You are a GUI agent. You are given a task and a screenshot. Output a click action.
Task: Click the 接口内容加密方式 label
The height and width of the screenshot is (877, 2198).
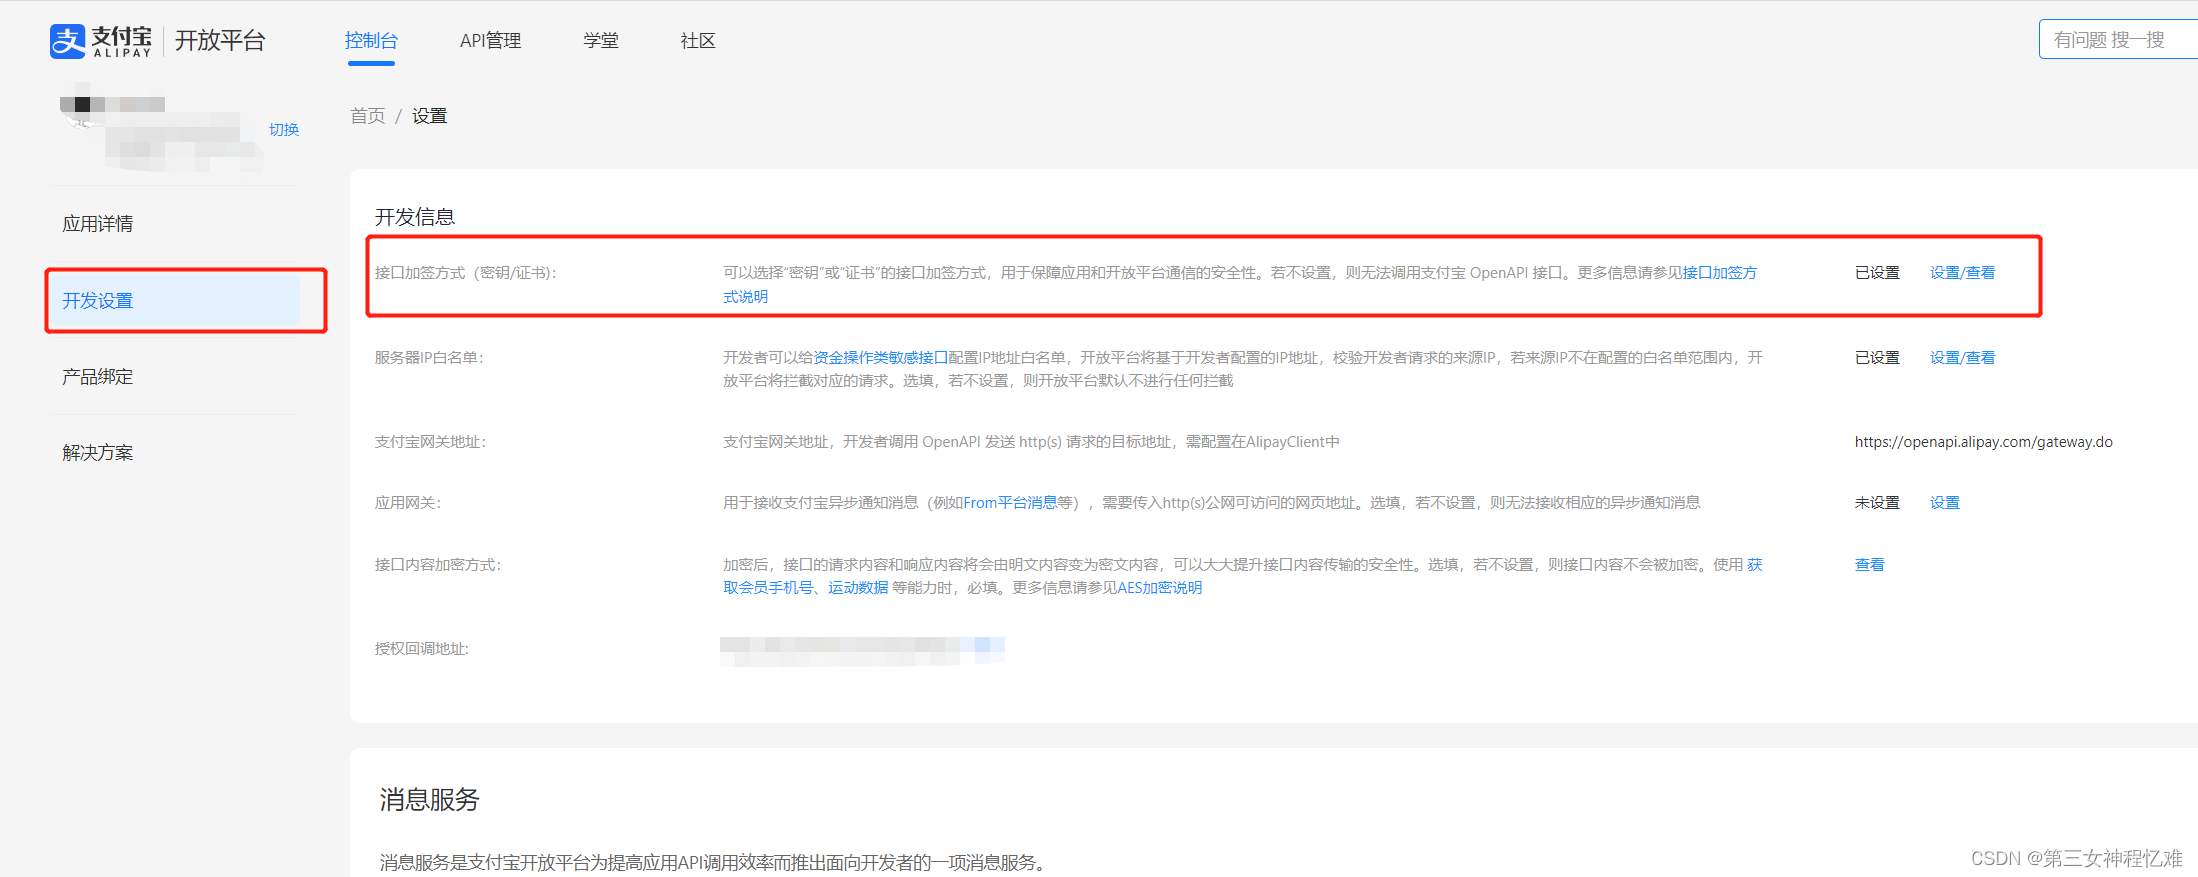click(438, 565)
